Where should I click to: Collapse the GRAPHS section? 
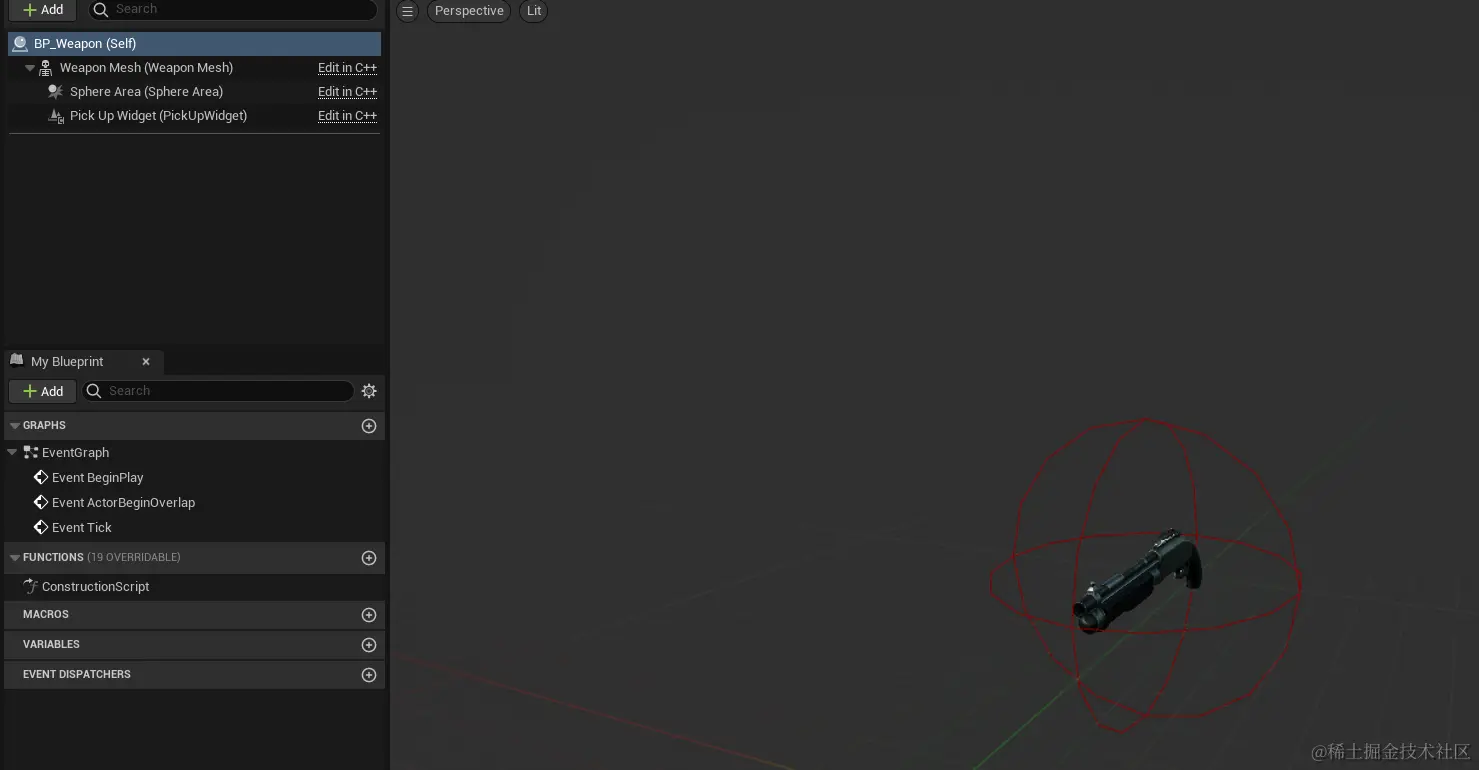pos(15,426)
